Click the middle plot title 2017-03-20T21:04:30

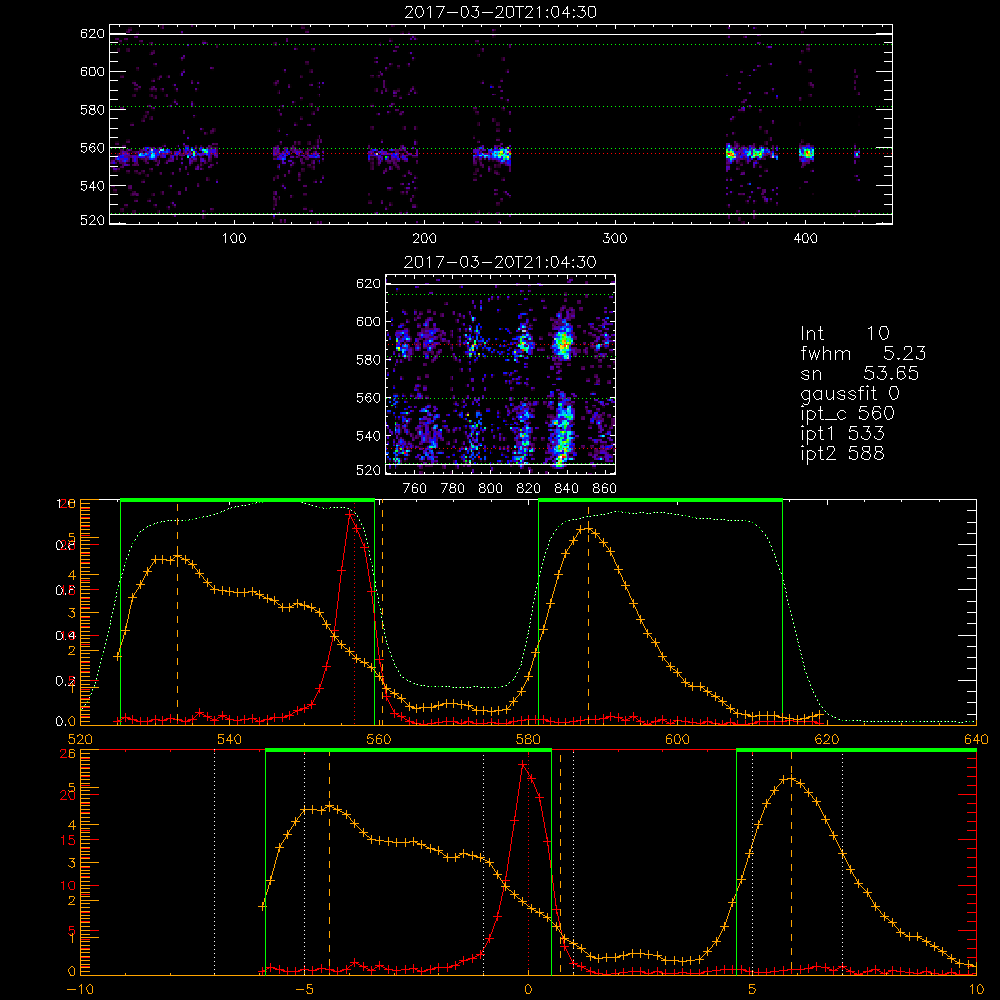(501, 262)
